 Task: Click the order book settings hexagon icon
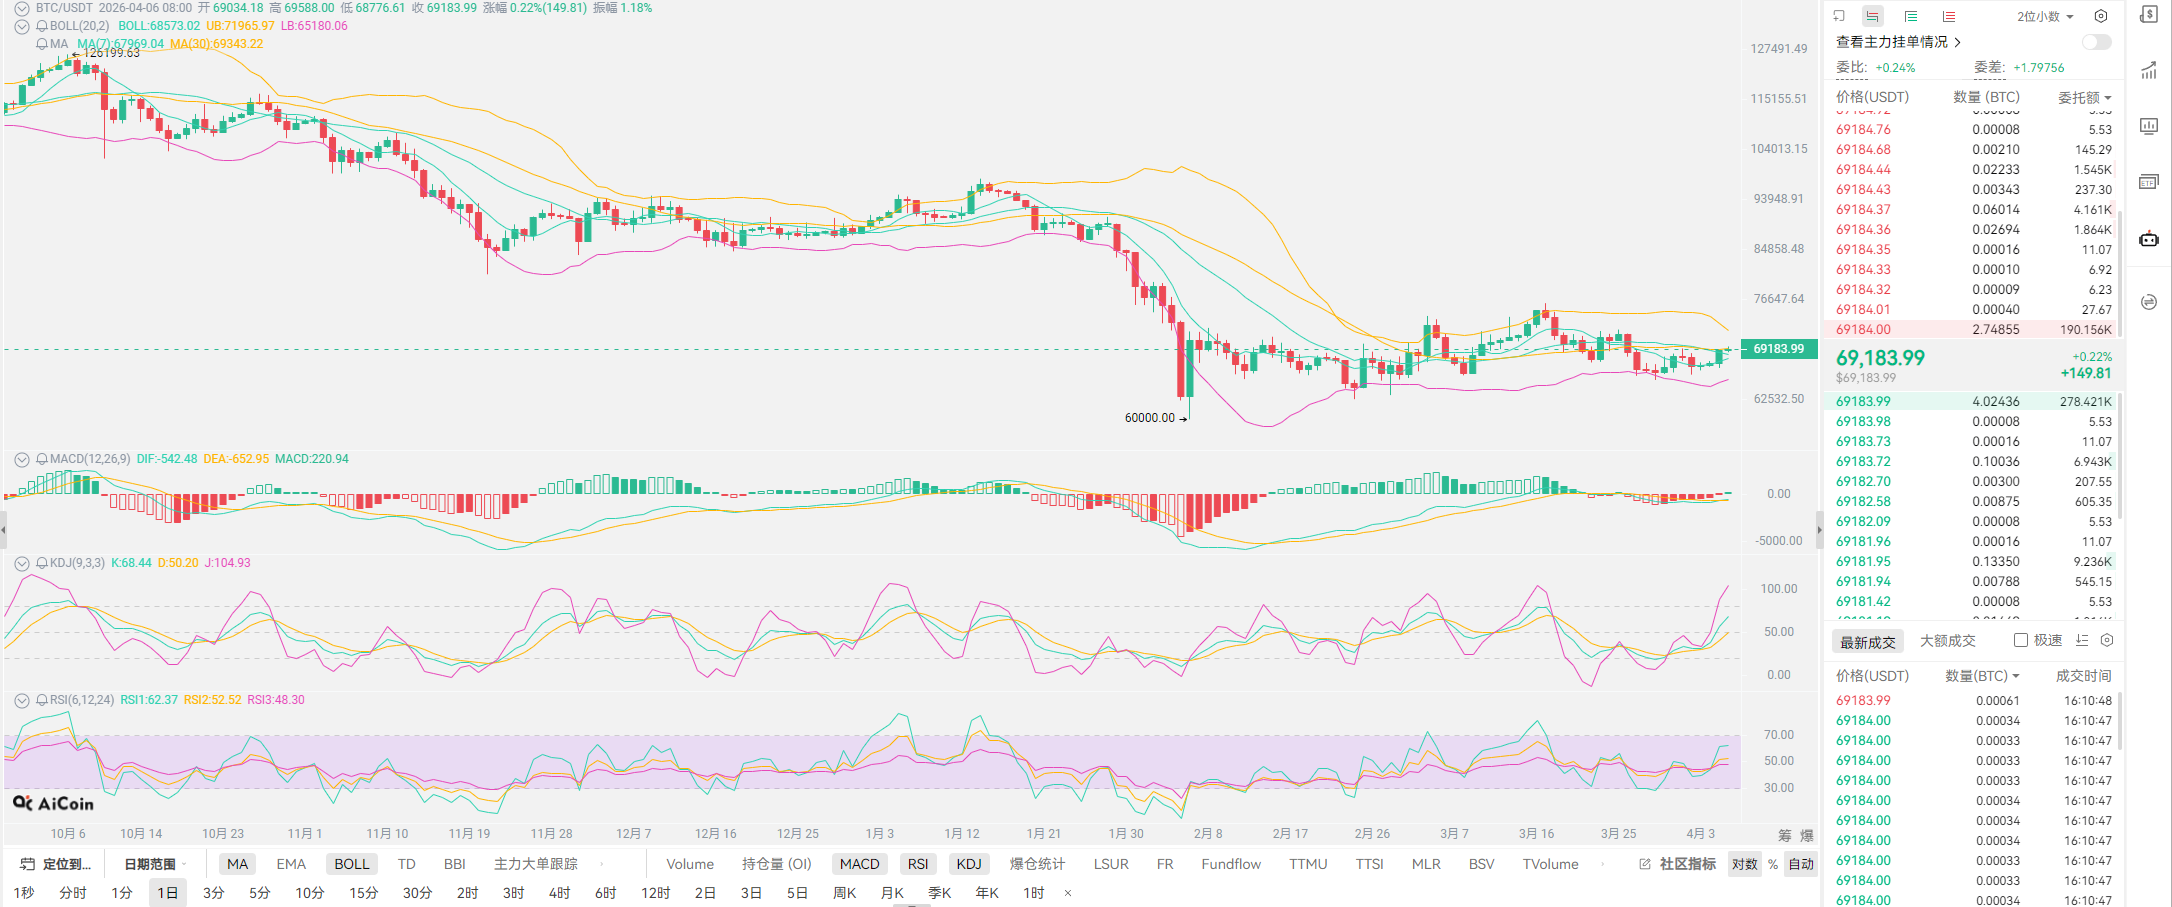pos(2101,16)
